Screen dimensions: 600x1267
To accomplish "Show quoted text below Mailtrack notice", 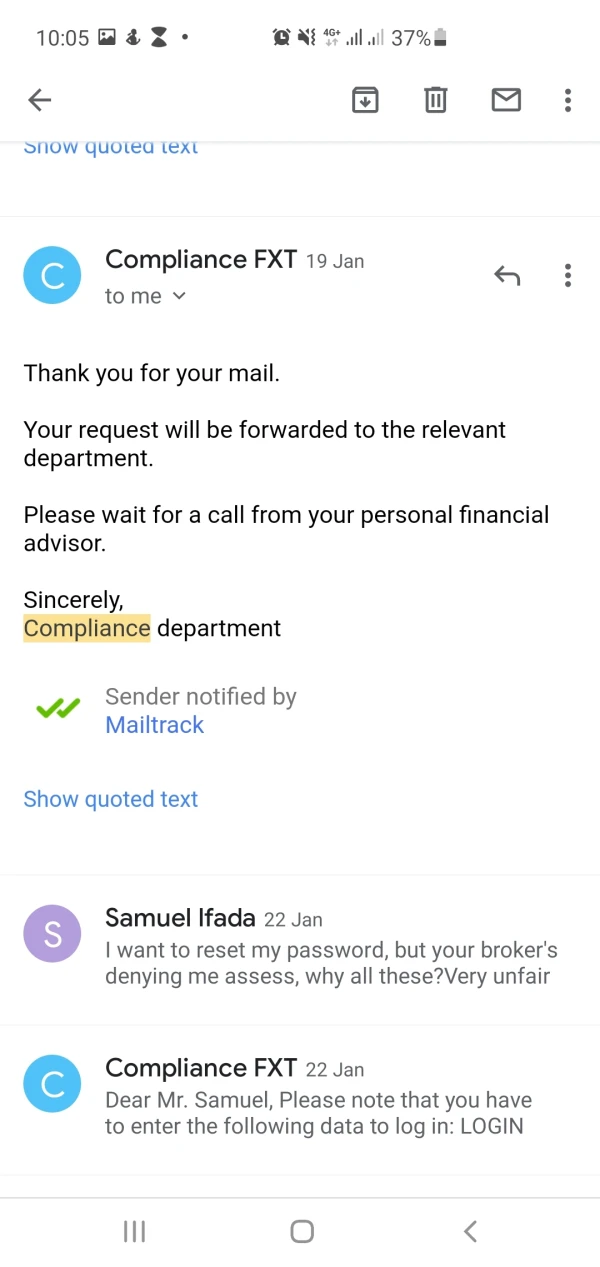I will [x=111, y=799].
